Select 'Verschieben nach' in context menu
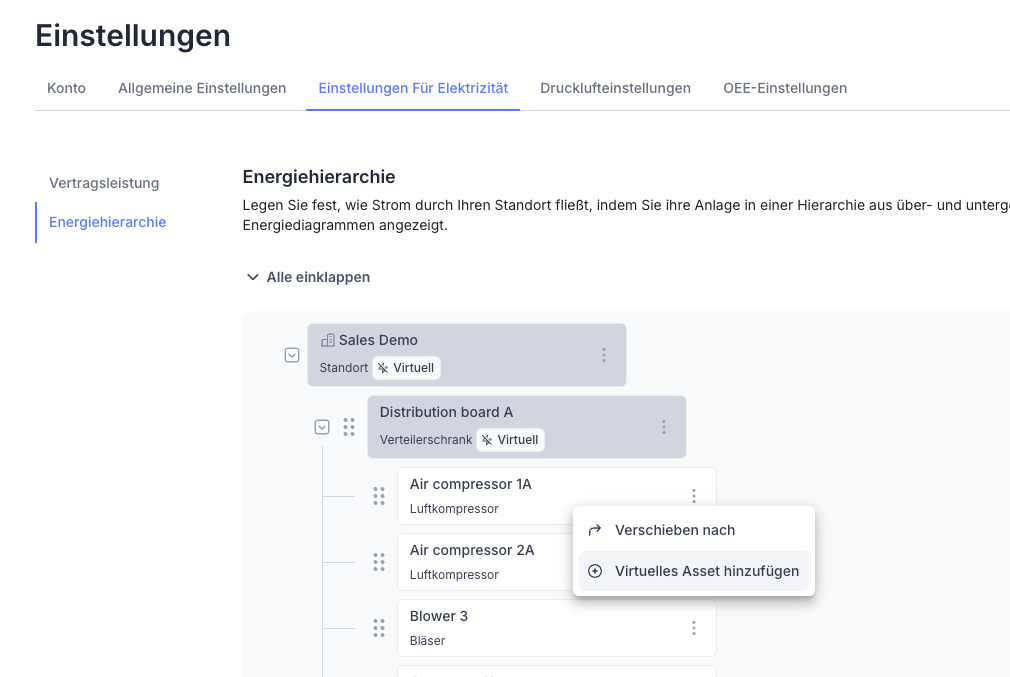The height and width of the screenshot is (677, 1010). pyautogui.click(x=675, y=530)
